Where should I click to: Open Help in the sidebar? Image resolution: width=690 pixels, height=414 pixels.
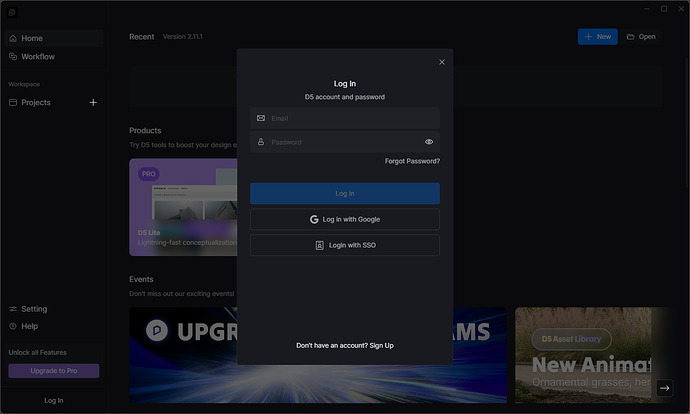[x=30, y=326]
